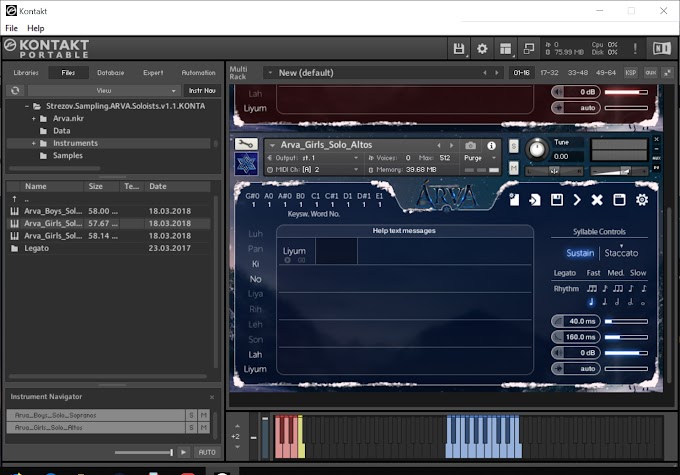
Task: Click the Arva snowflake instrument icon
Action: [246, 164]
